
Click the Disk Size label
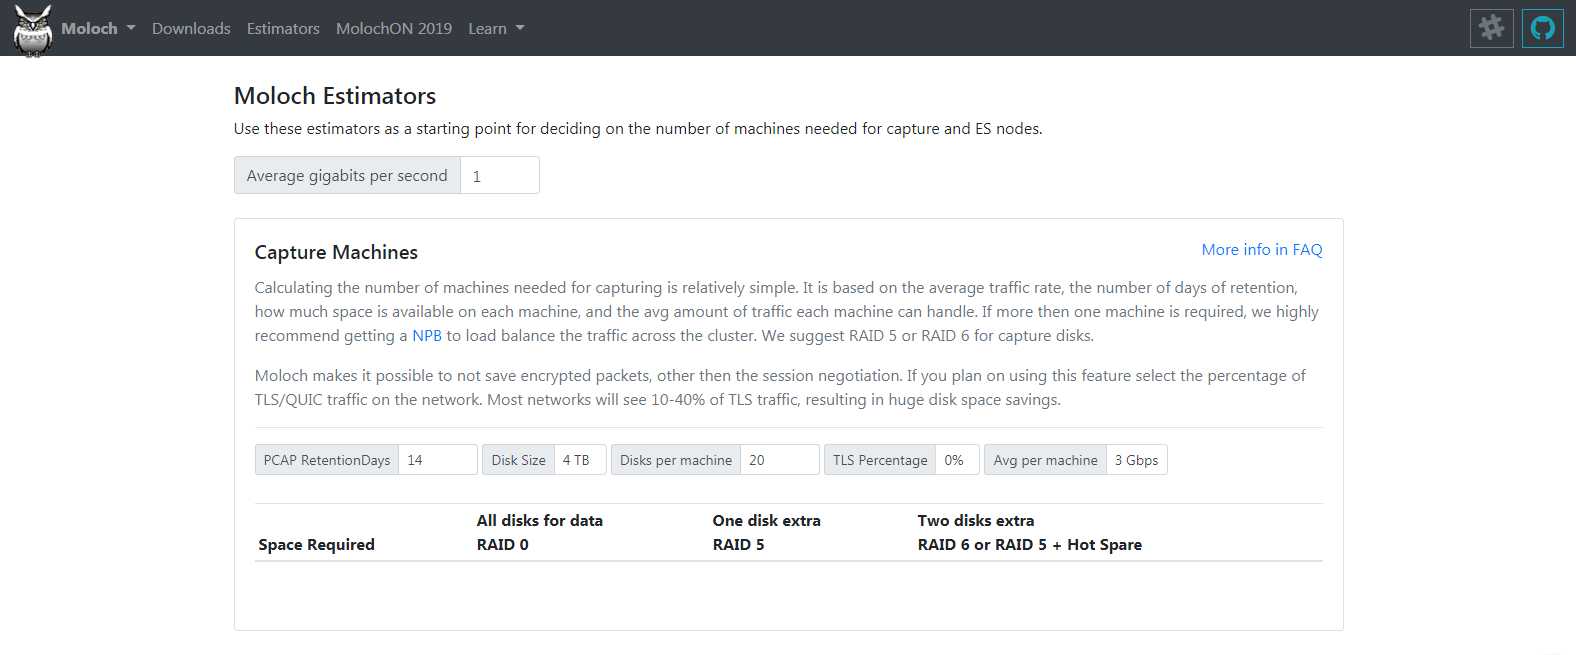(x=518, y=460)
